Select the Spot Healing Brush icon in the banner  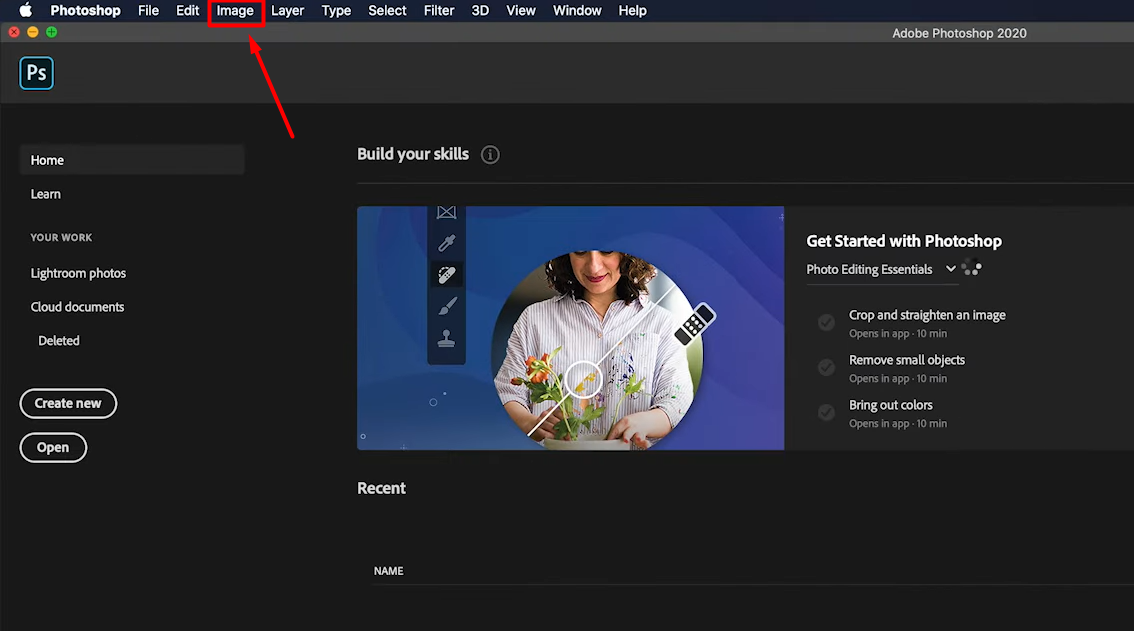446,274
